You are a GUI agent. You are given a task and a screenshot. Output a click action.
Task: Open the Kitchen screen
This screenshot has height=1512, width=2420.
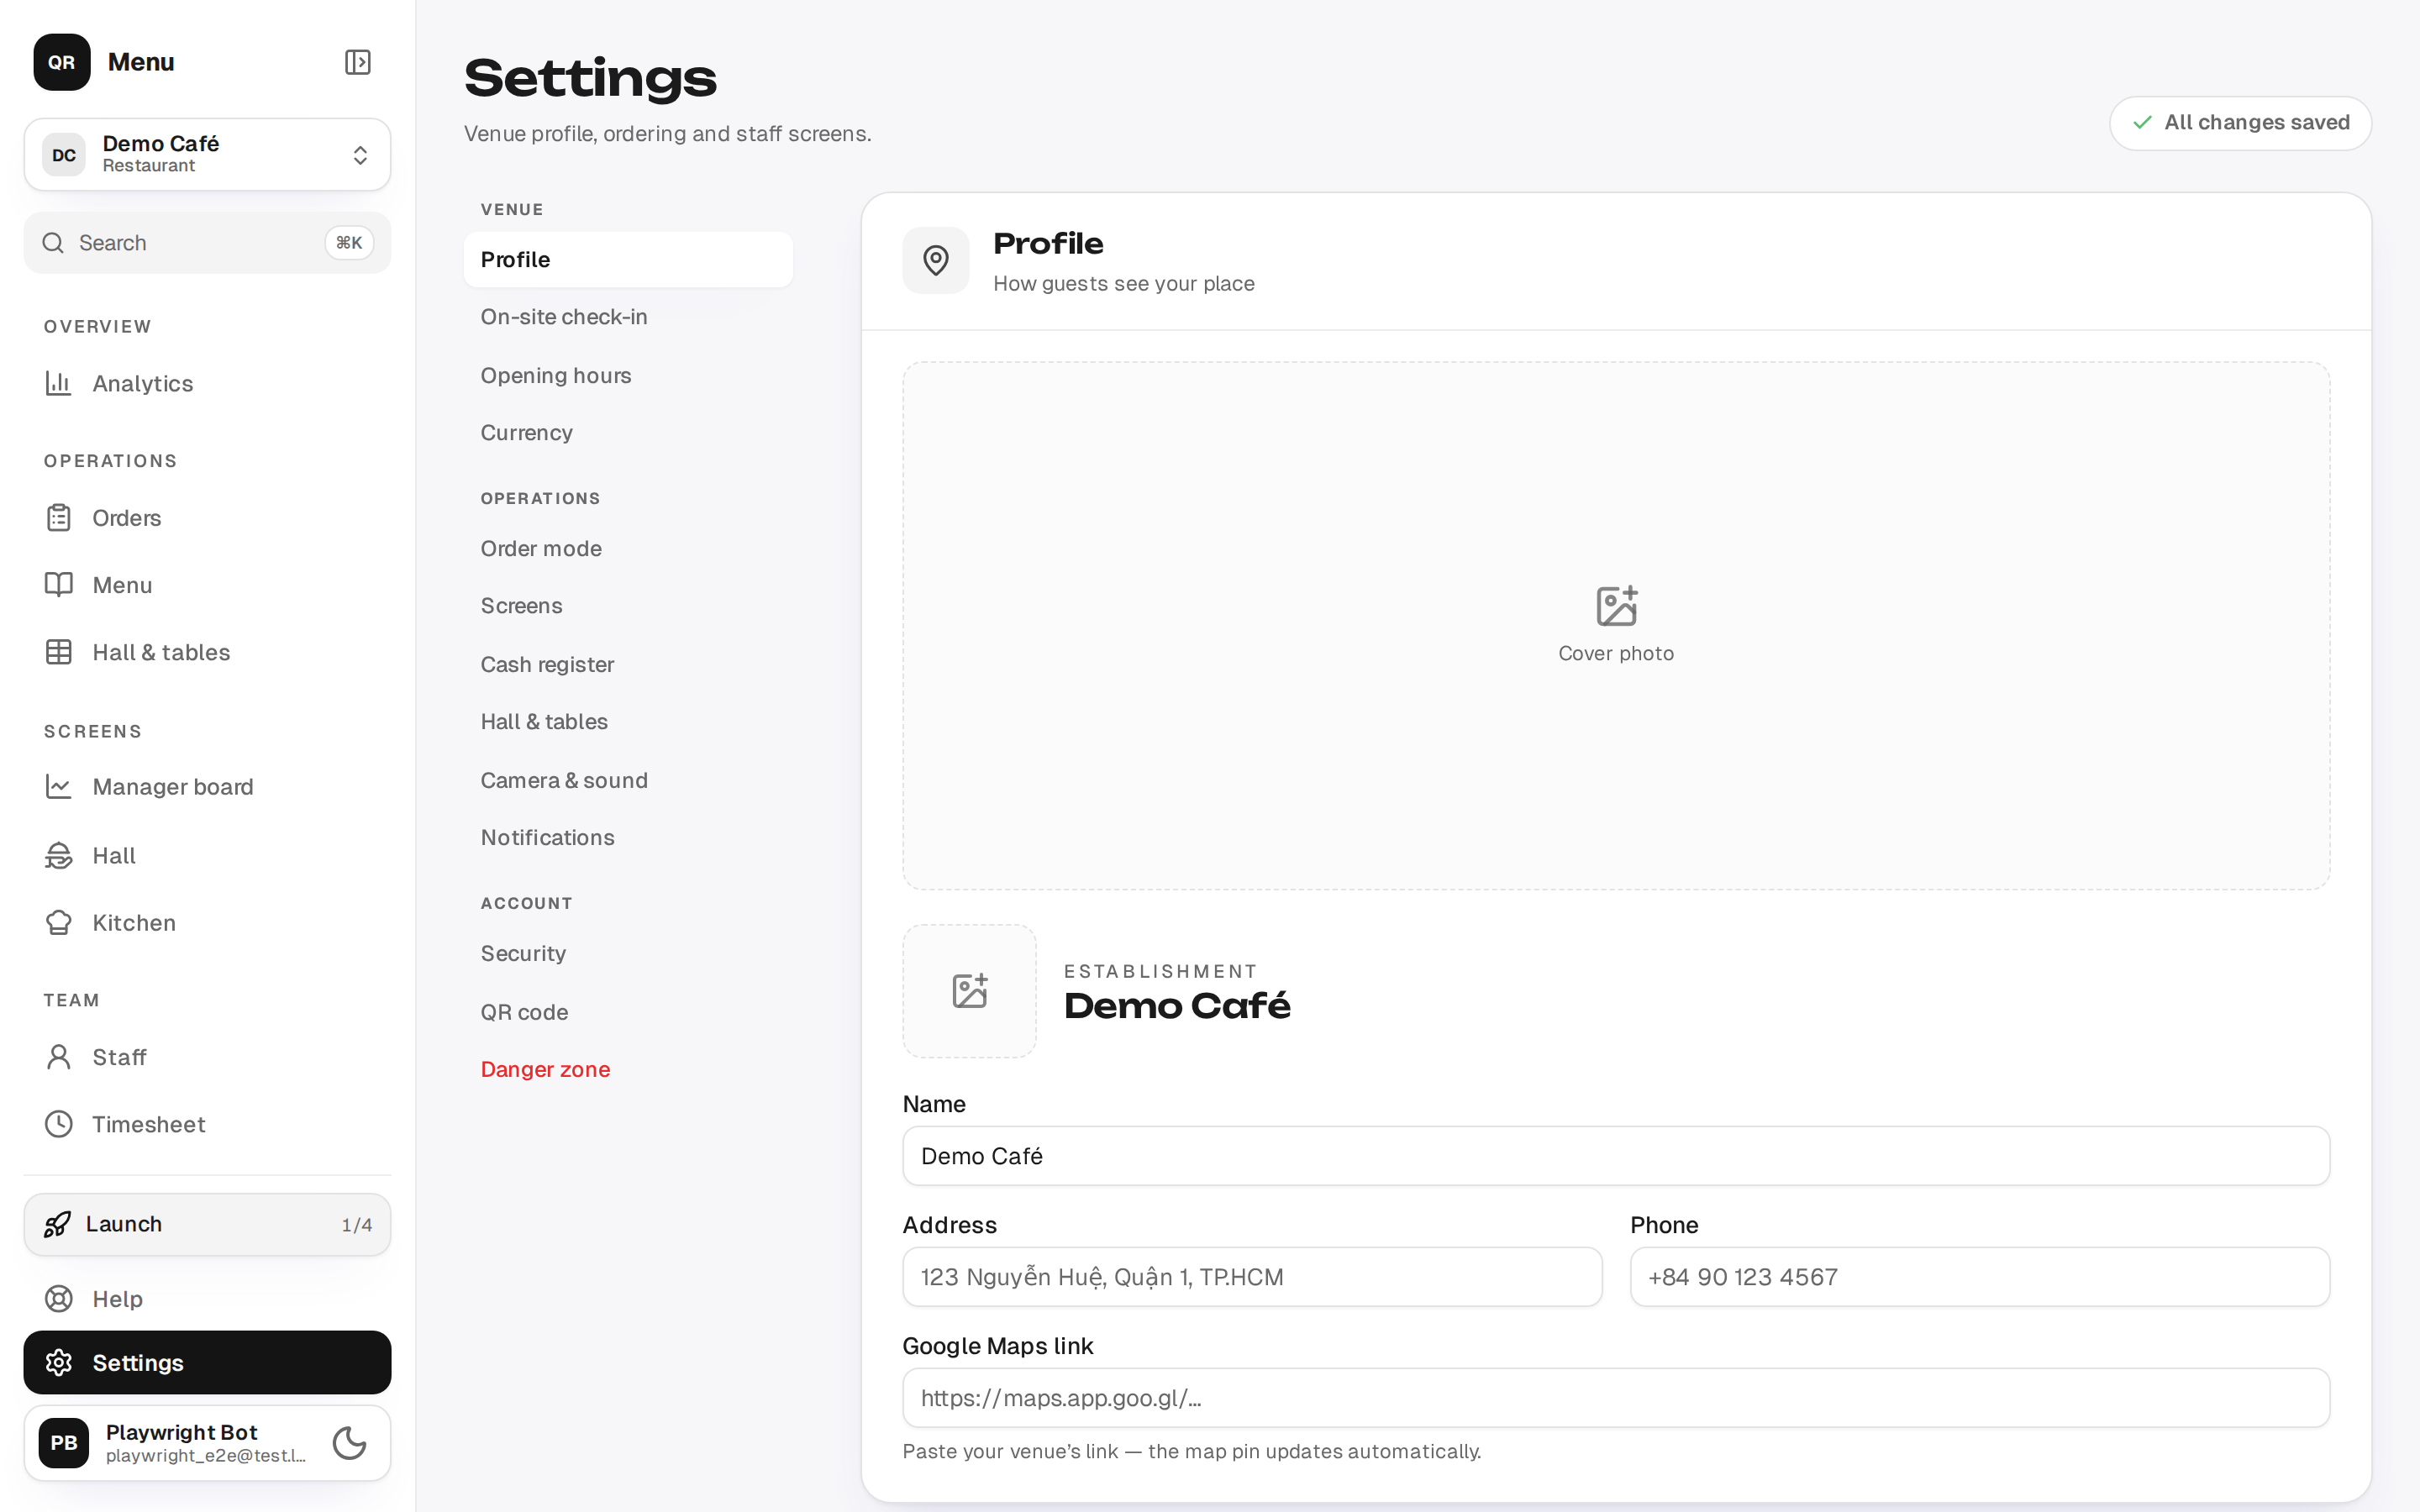coord(207,923)
